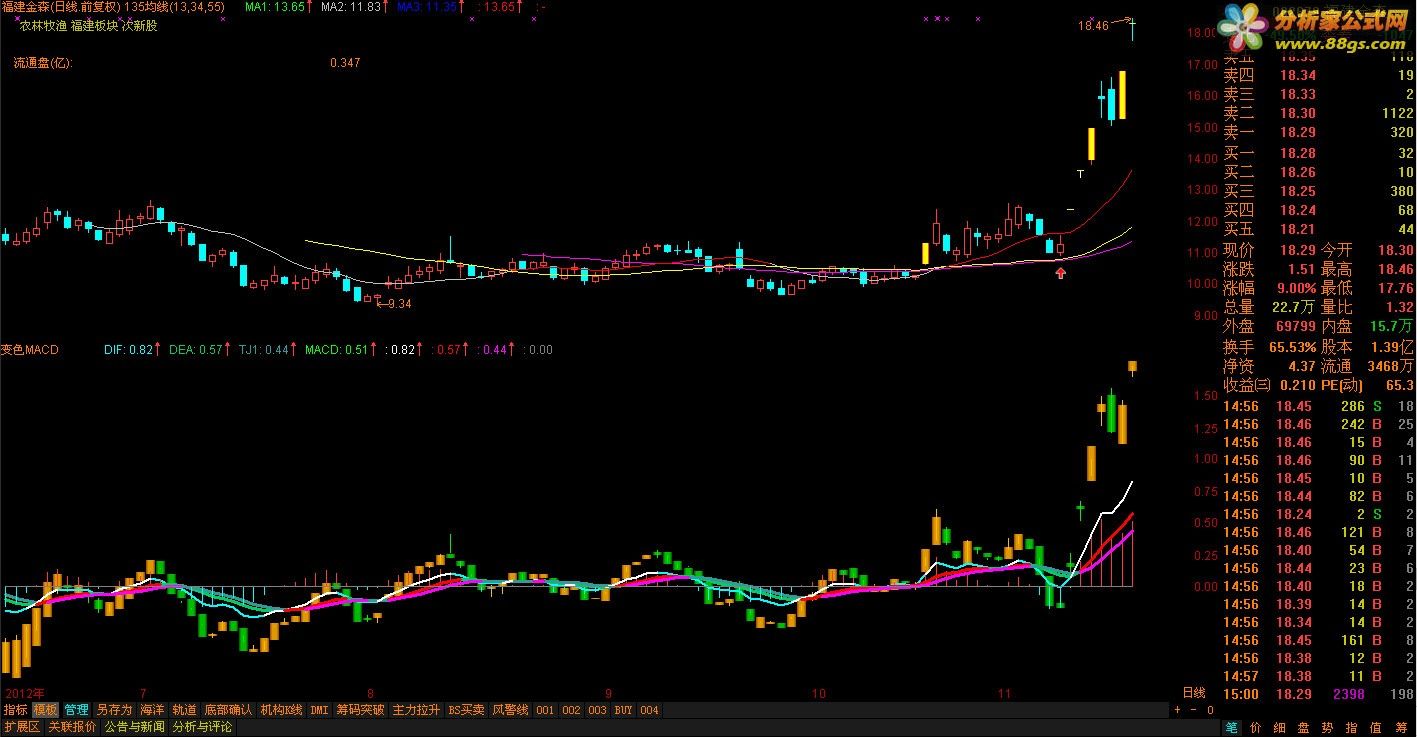
Task: Click the TJ1: 0.44 value
Action: (266, 350)
